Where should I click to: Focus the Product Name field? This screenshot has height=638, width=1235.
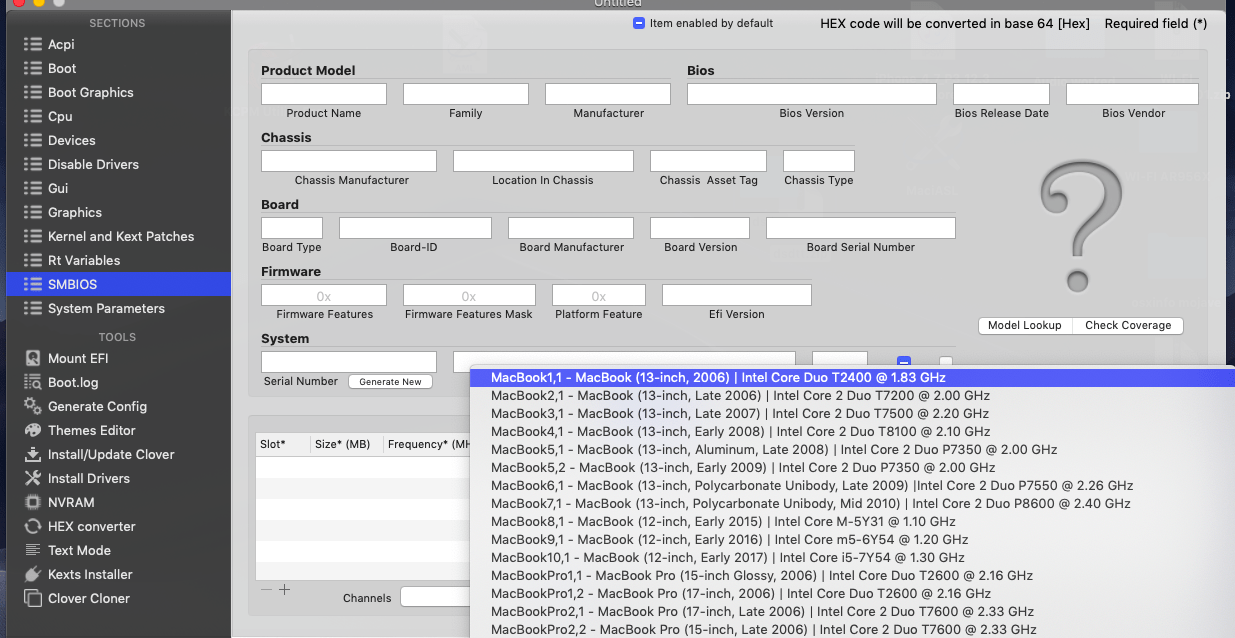pos(324,94)
